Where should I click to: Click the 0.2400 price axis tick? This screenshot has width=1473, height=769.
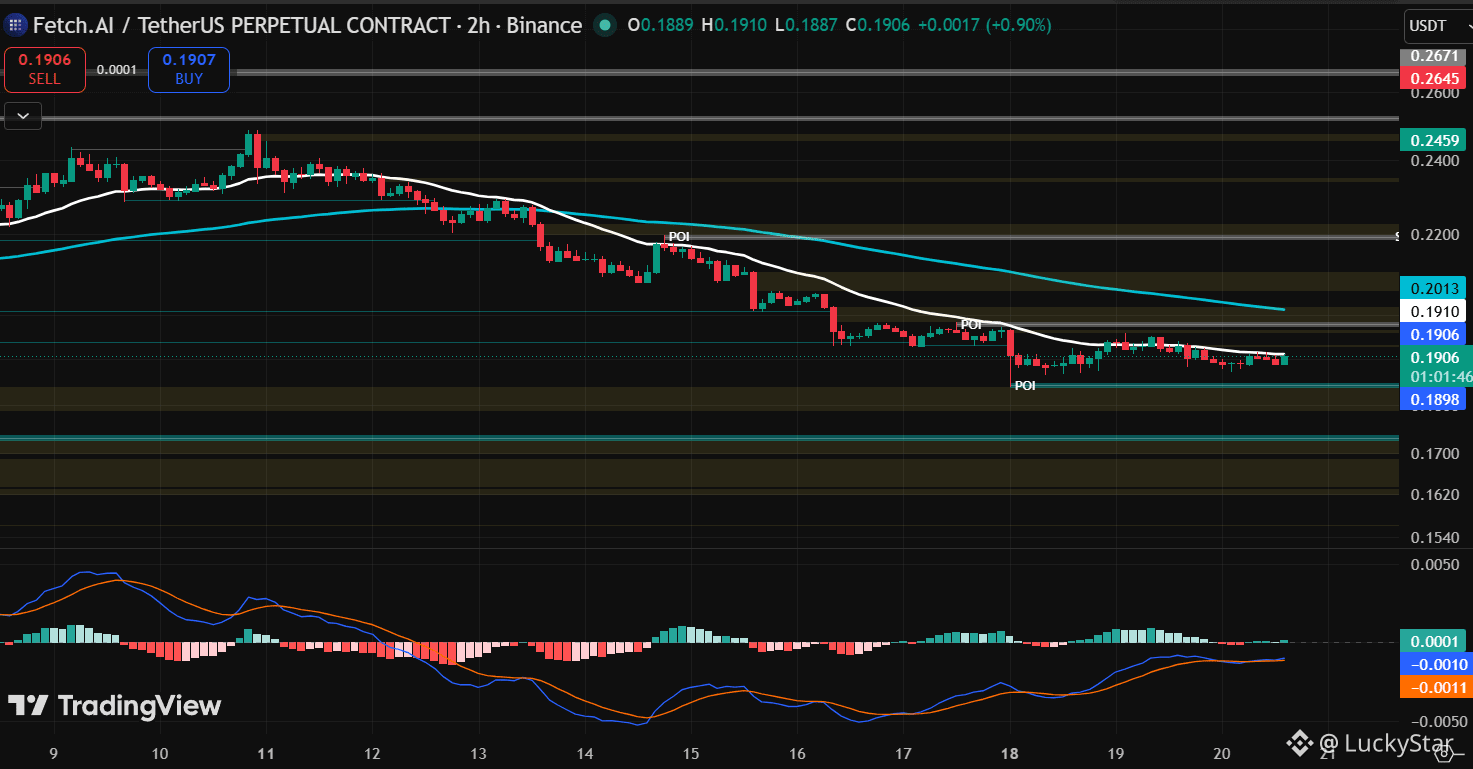click(x=1435, y=160)
